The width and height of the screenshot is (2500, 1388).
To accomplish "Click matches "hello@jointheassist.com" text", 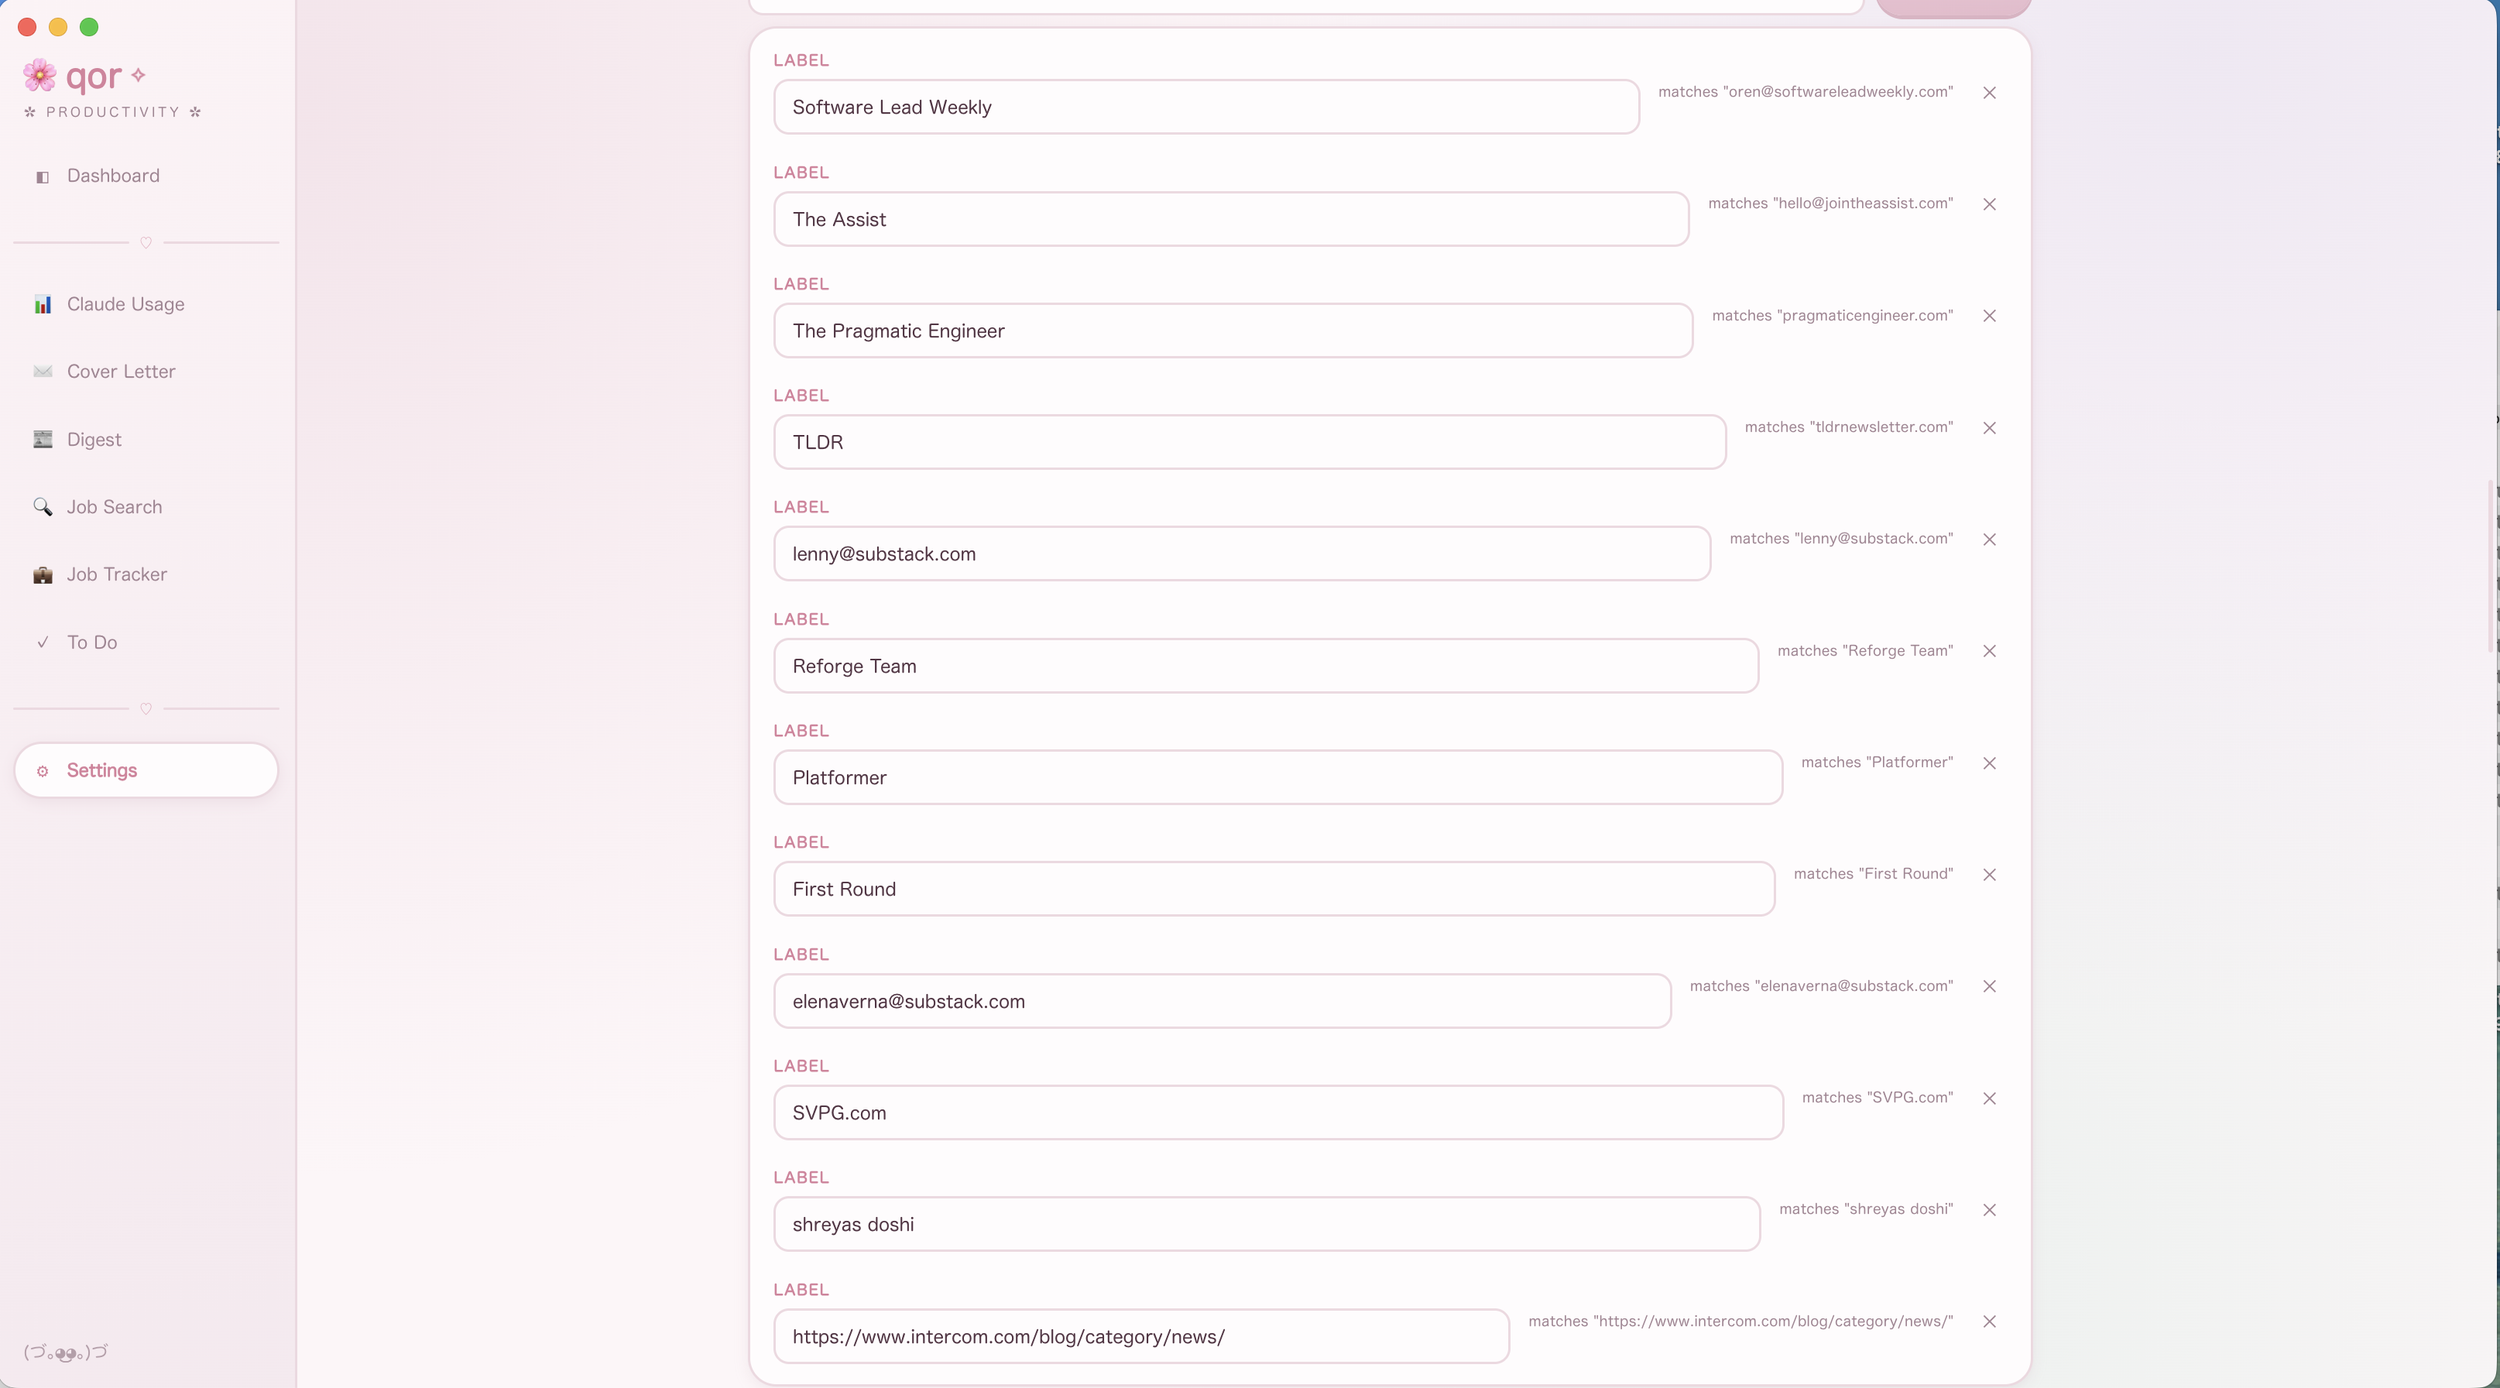I will point(1830,204).
